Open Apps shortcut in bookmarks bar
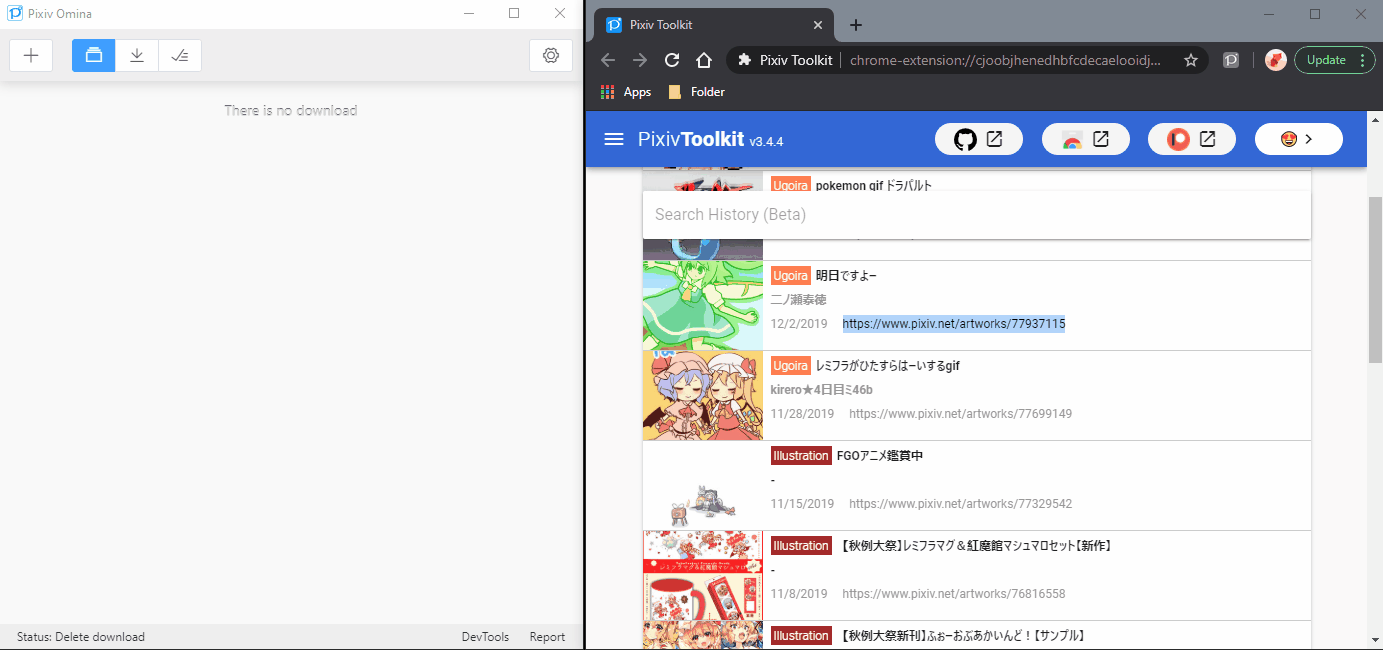The height and width of the screenshot is (650, 1383). (x=626, y=92)
